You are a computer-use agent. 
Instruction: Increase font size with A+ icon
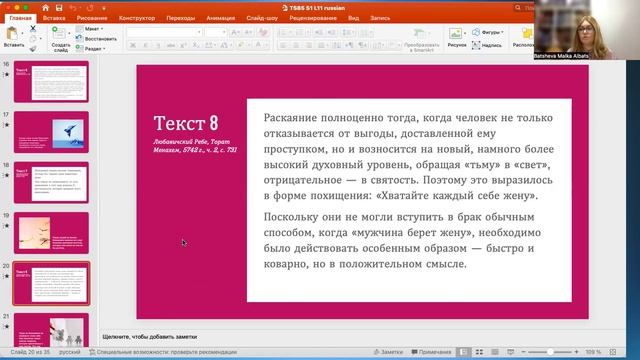tap(236, 33)
